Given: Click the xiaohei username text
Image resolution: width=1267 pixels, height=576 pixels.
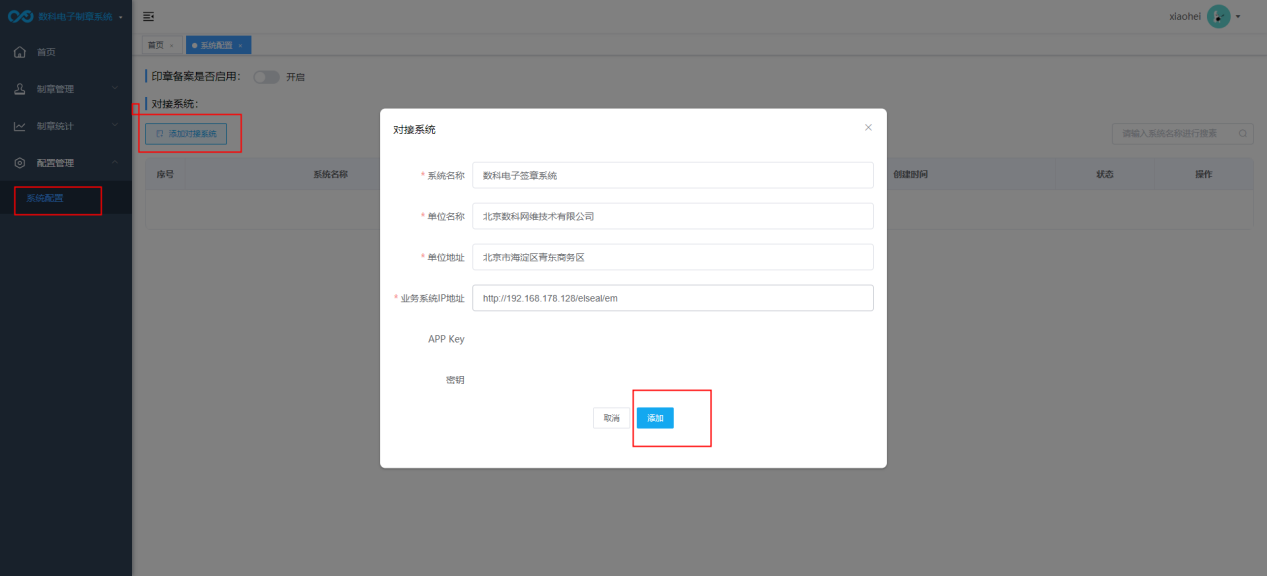Looking at the screenshot, I should [x=1184, y=17].
